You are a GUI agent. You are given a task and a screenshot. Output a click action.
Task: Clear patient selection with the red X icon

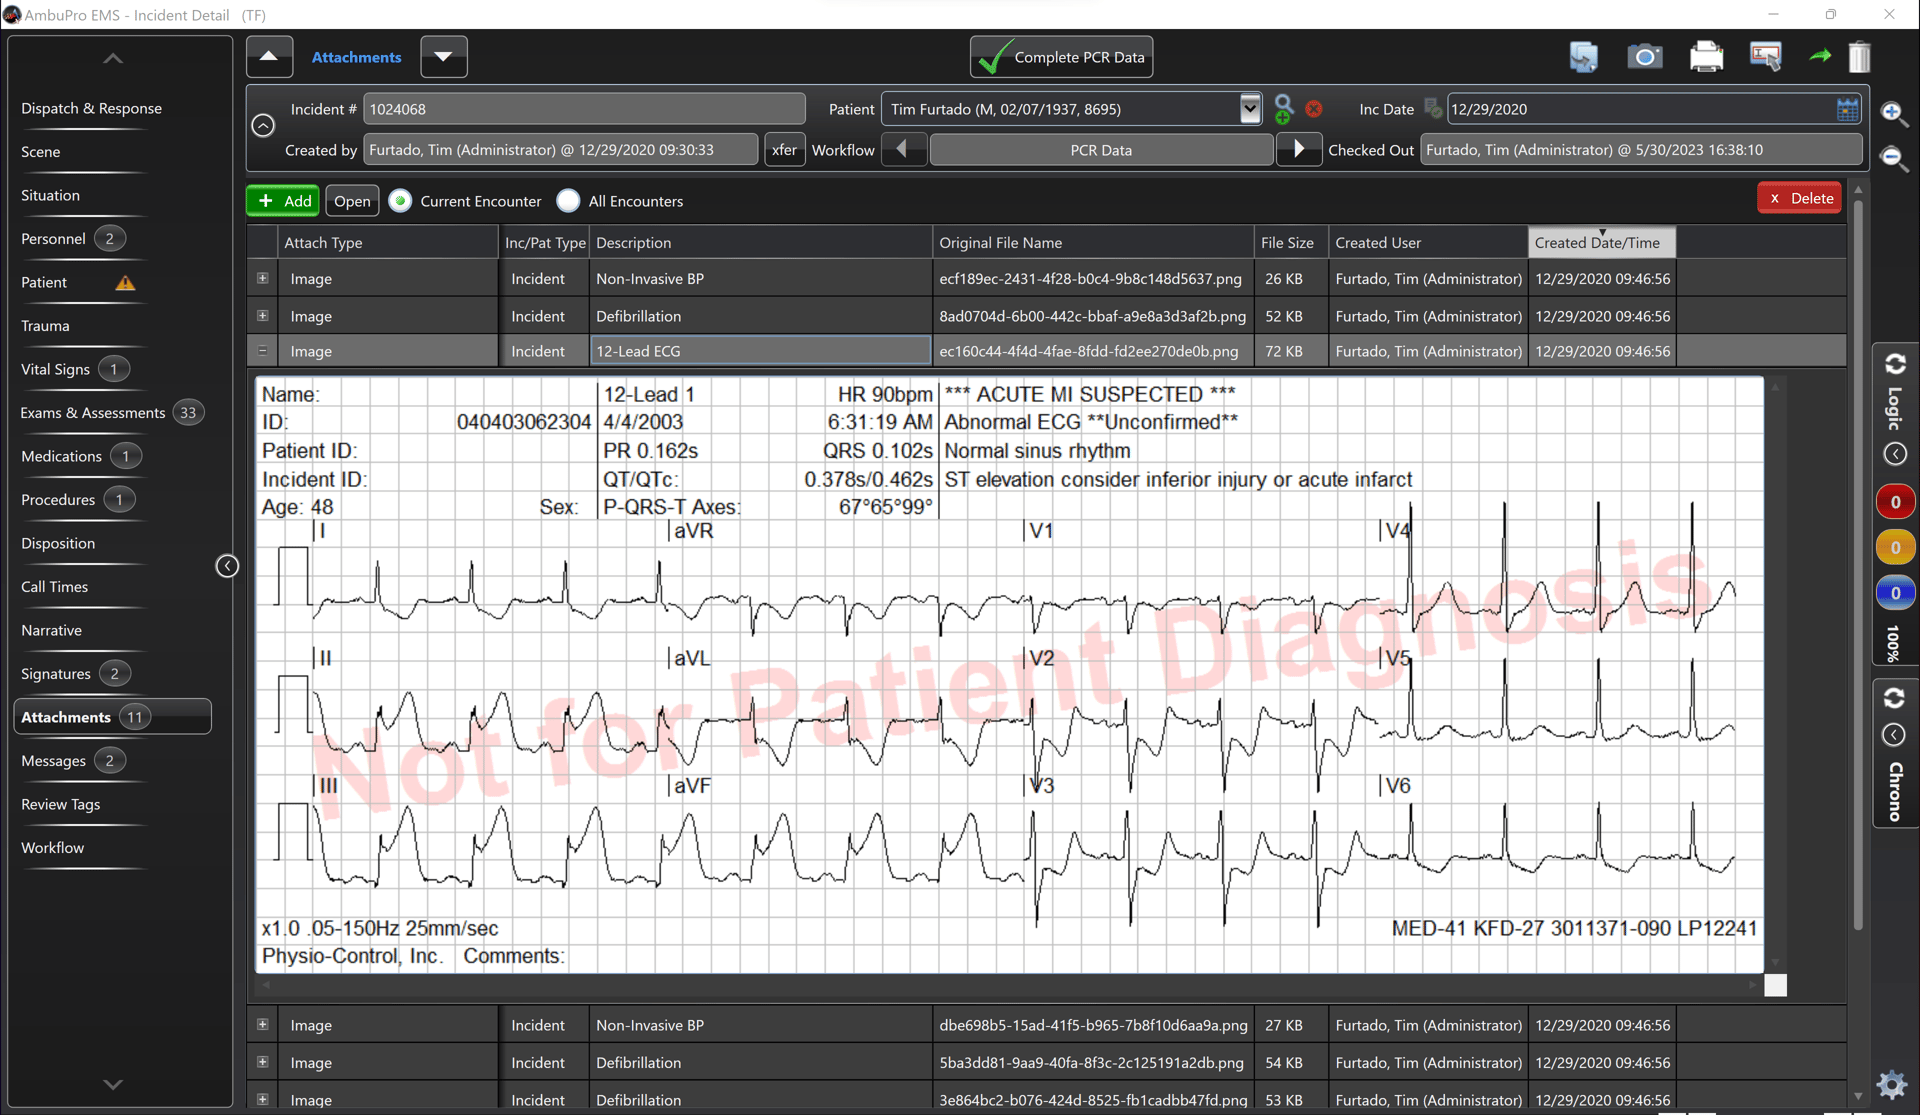click(1314, 108)
